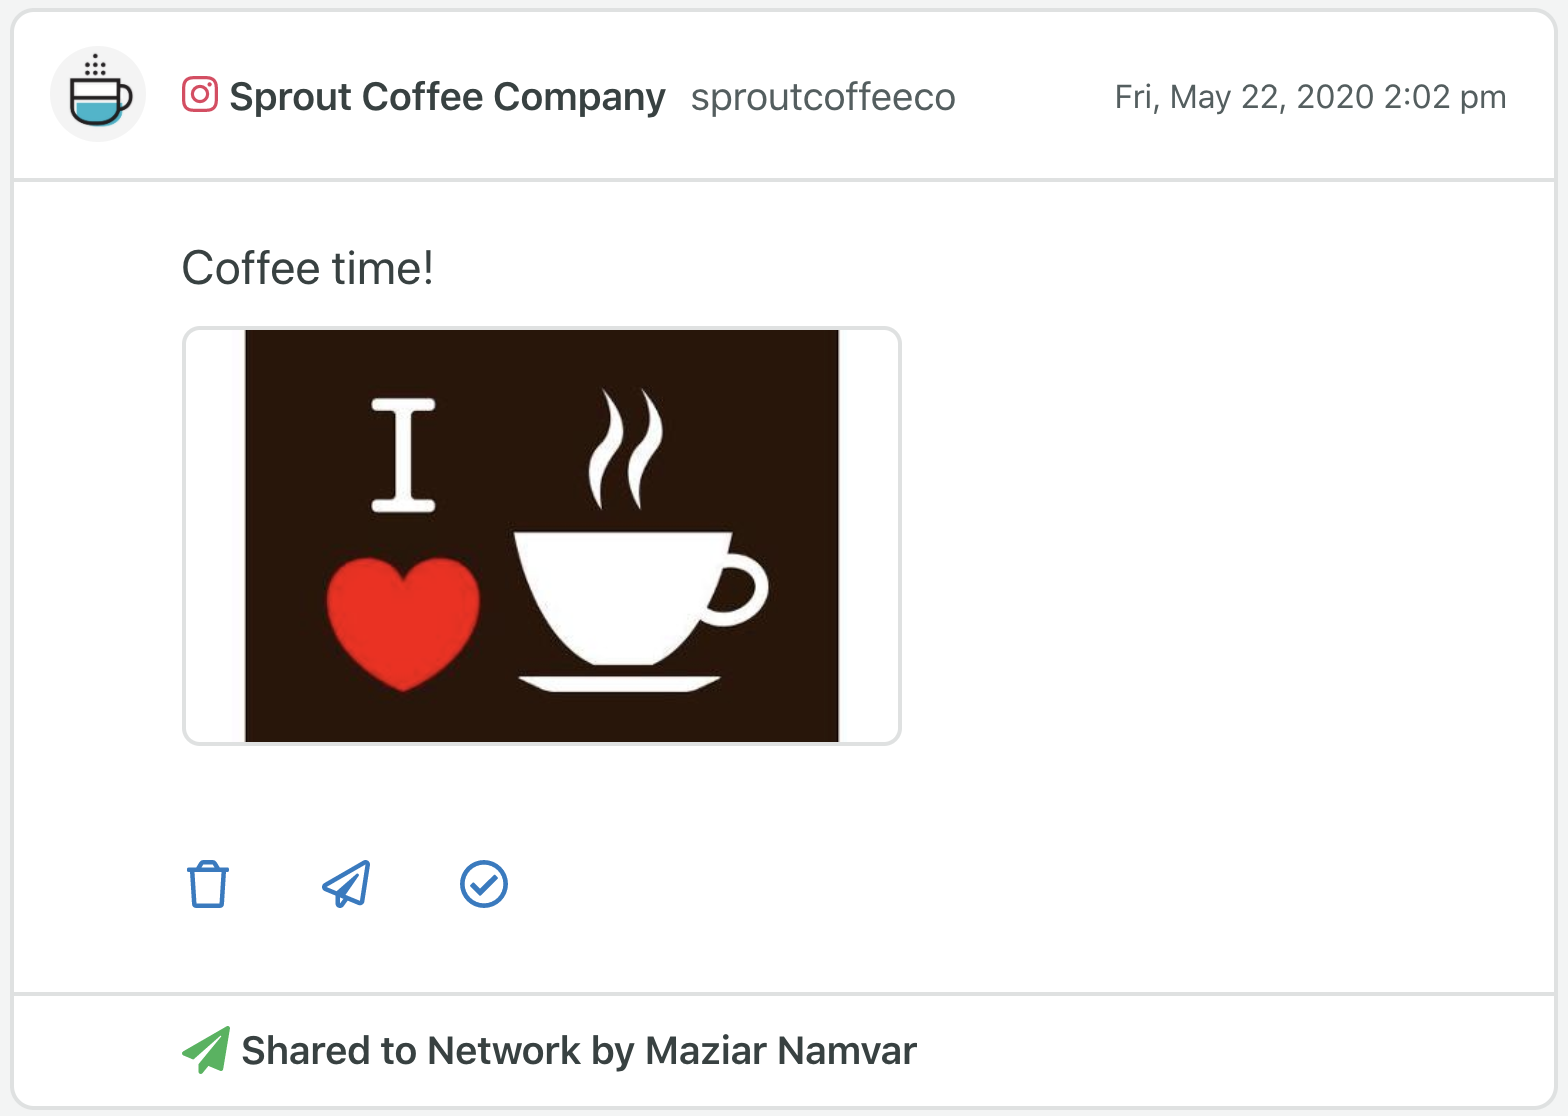Viewport: 1568px width, 1116px height.
Task: Click the white letter I in the image
Action: (x=404, y=455)
